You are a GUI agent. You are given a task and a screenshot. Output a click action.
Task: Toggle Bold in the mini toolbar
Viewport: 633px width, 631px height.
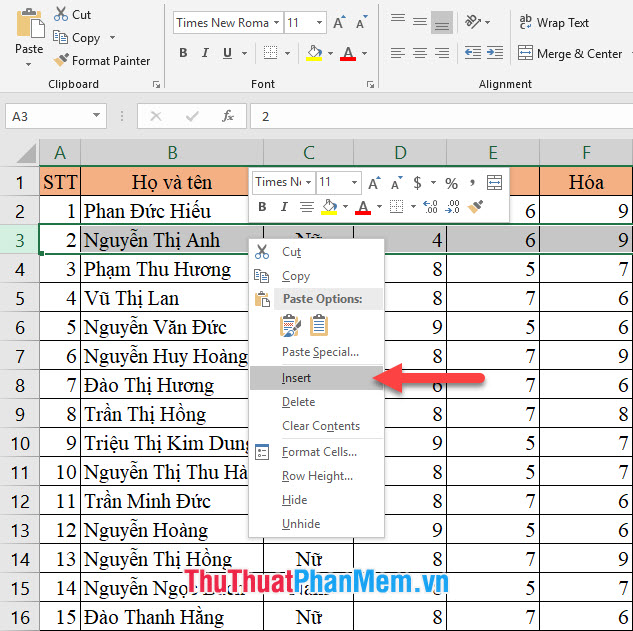click(262, 207)
